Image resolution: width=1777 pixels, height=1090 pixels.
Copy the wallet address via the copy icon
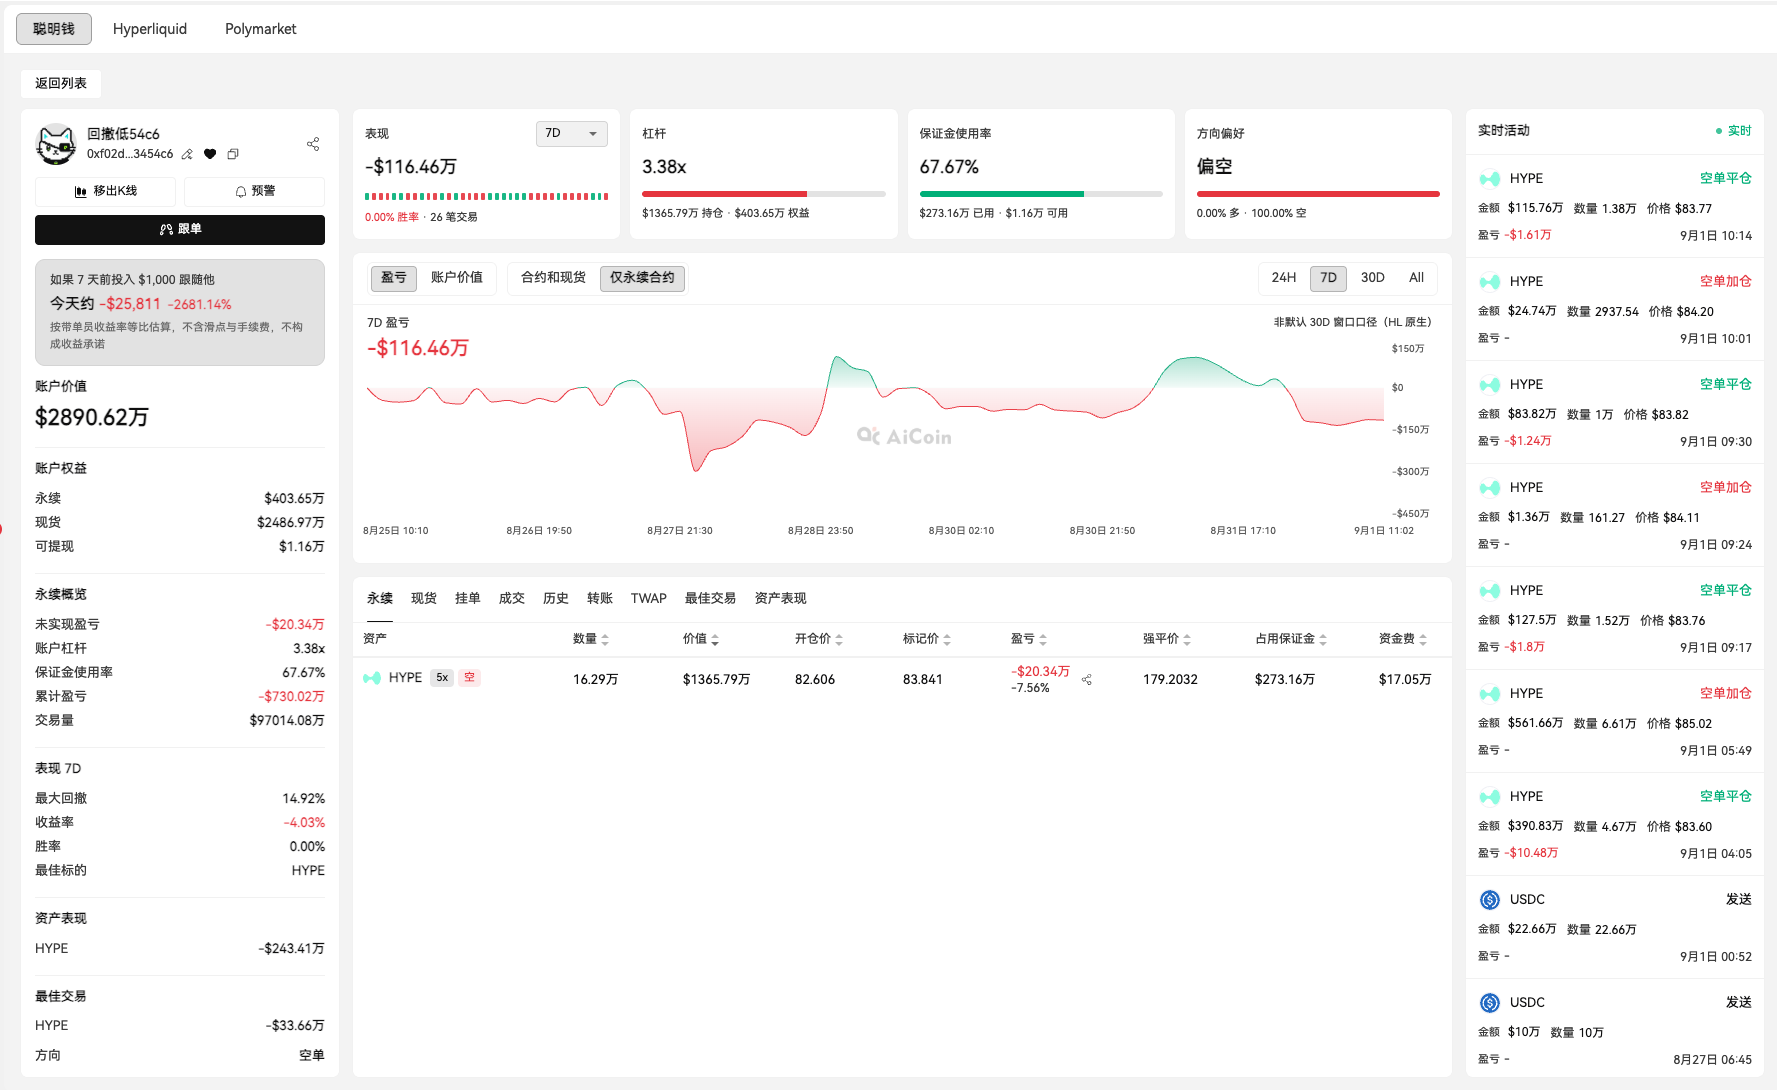pos(233,154)
